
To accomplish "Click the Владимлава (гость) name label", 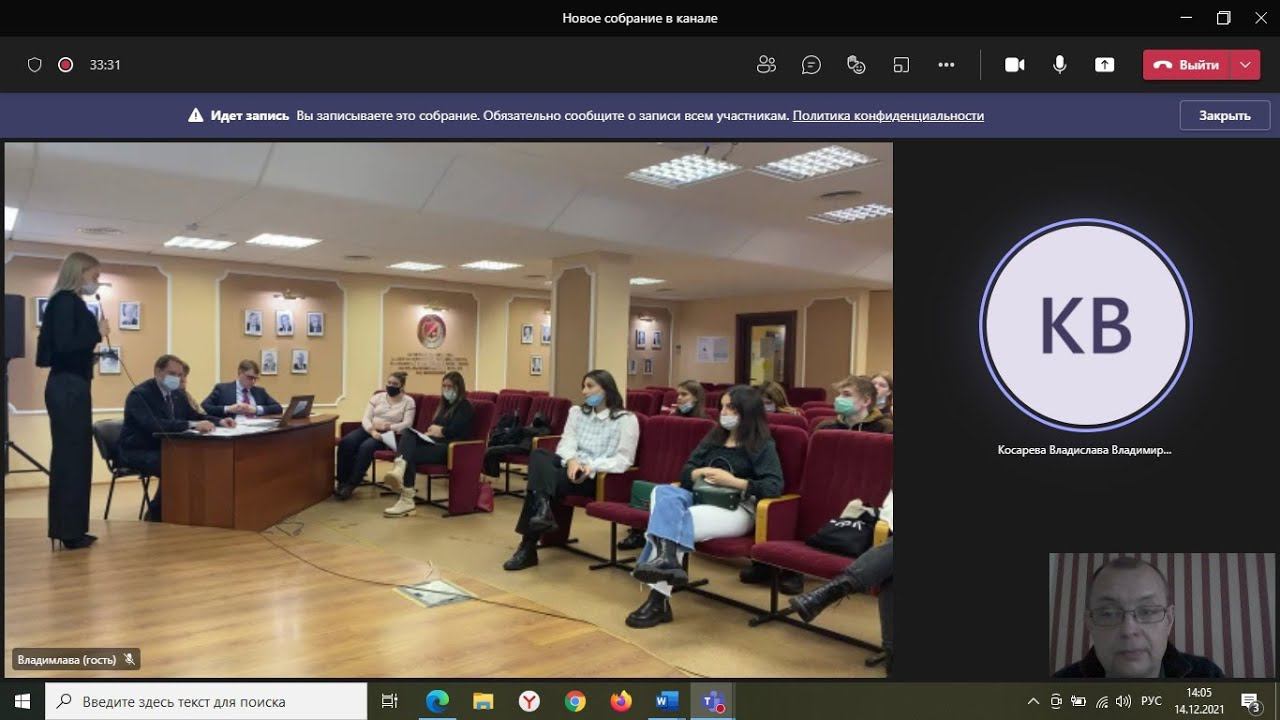I will pyautogui.click(x=67, y=660).
